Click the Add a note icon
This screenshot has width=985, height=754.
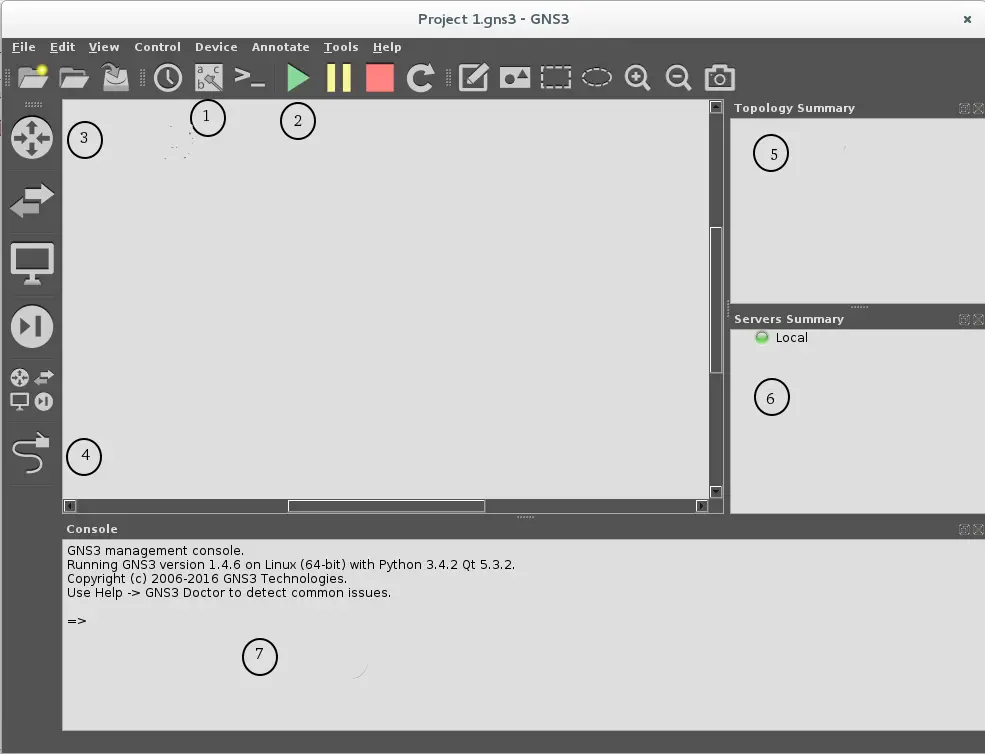[474, 78]
